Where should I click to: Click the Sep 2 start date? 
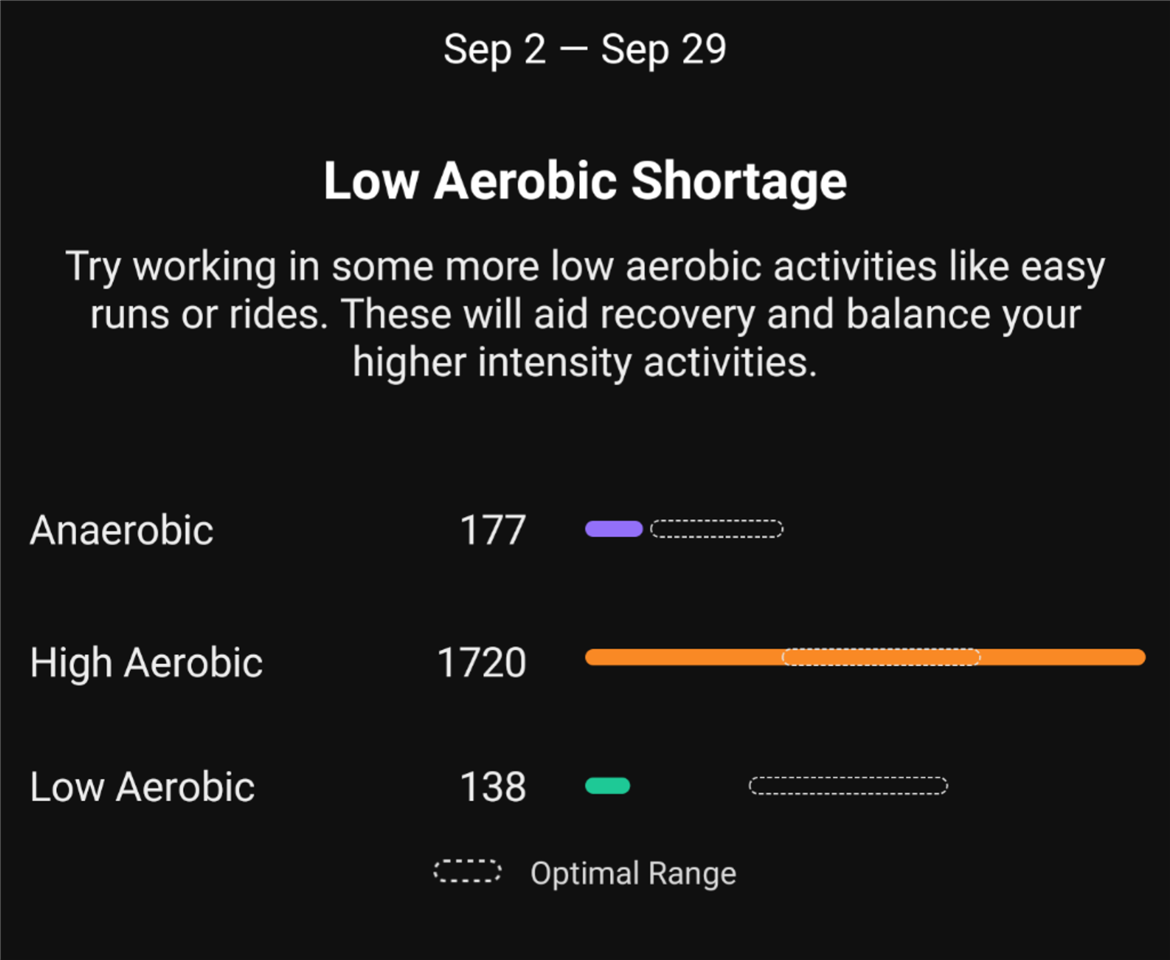(x=495, y=49)
